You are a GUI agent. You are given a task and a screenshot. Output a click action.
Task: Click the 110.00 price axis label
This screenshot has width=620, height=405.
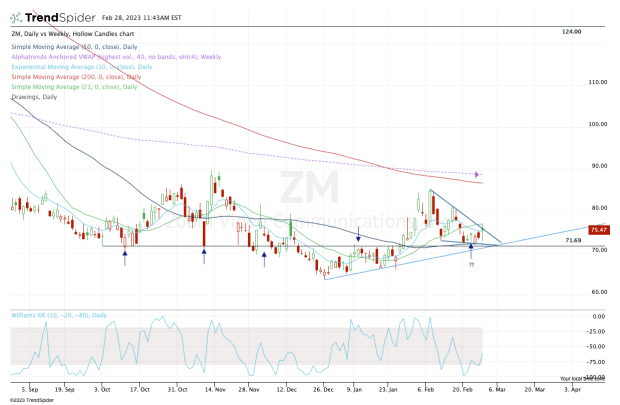coord(597,82)
